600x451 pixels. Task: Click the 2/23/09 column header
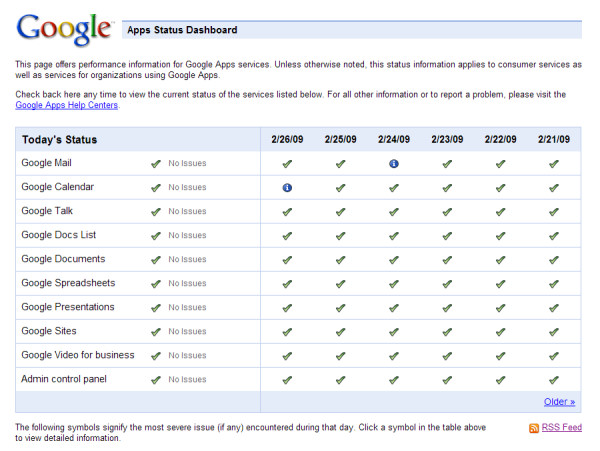(447, 139)
